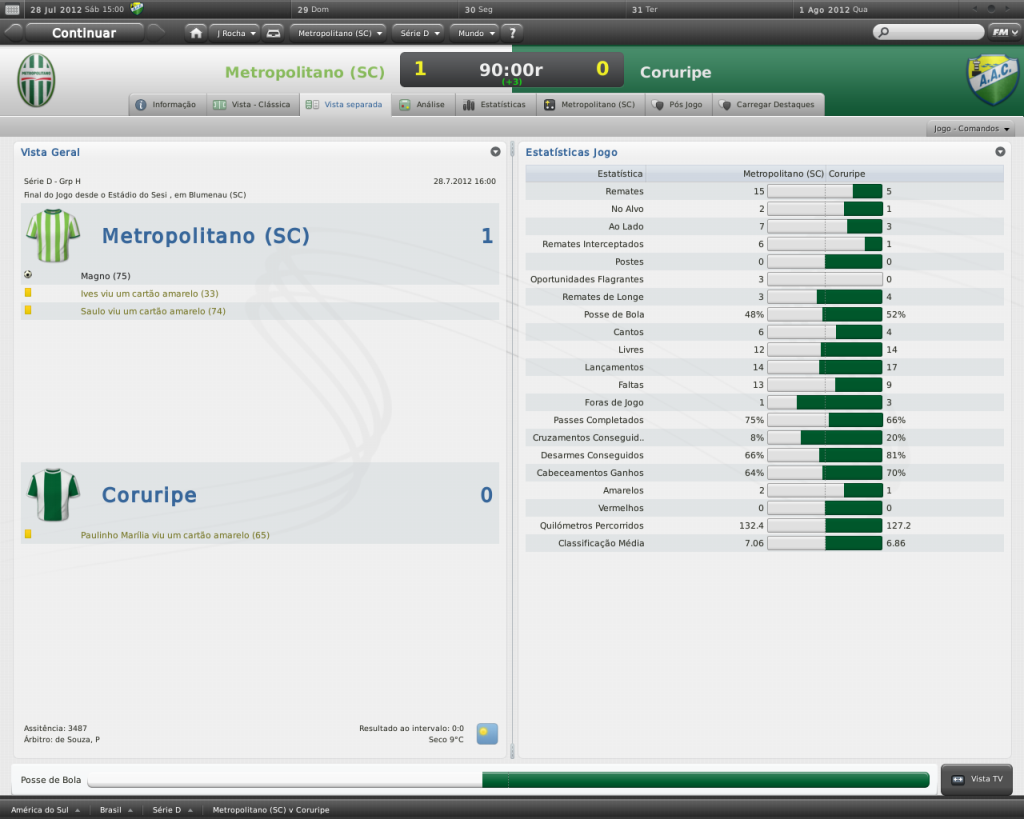
Task: Click the sunny weather icon
Action: (x=487, y=734)
